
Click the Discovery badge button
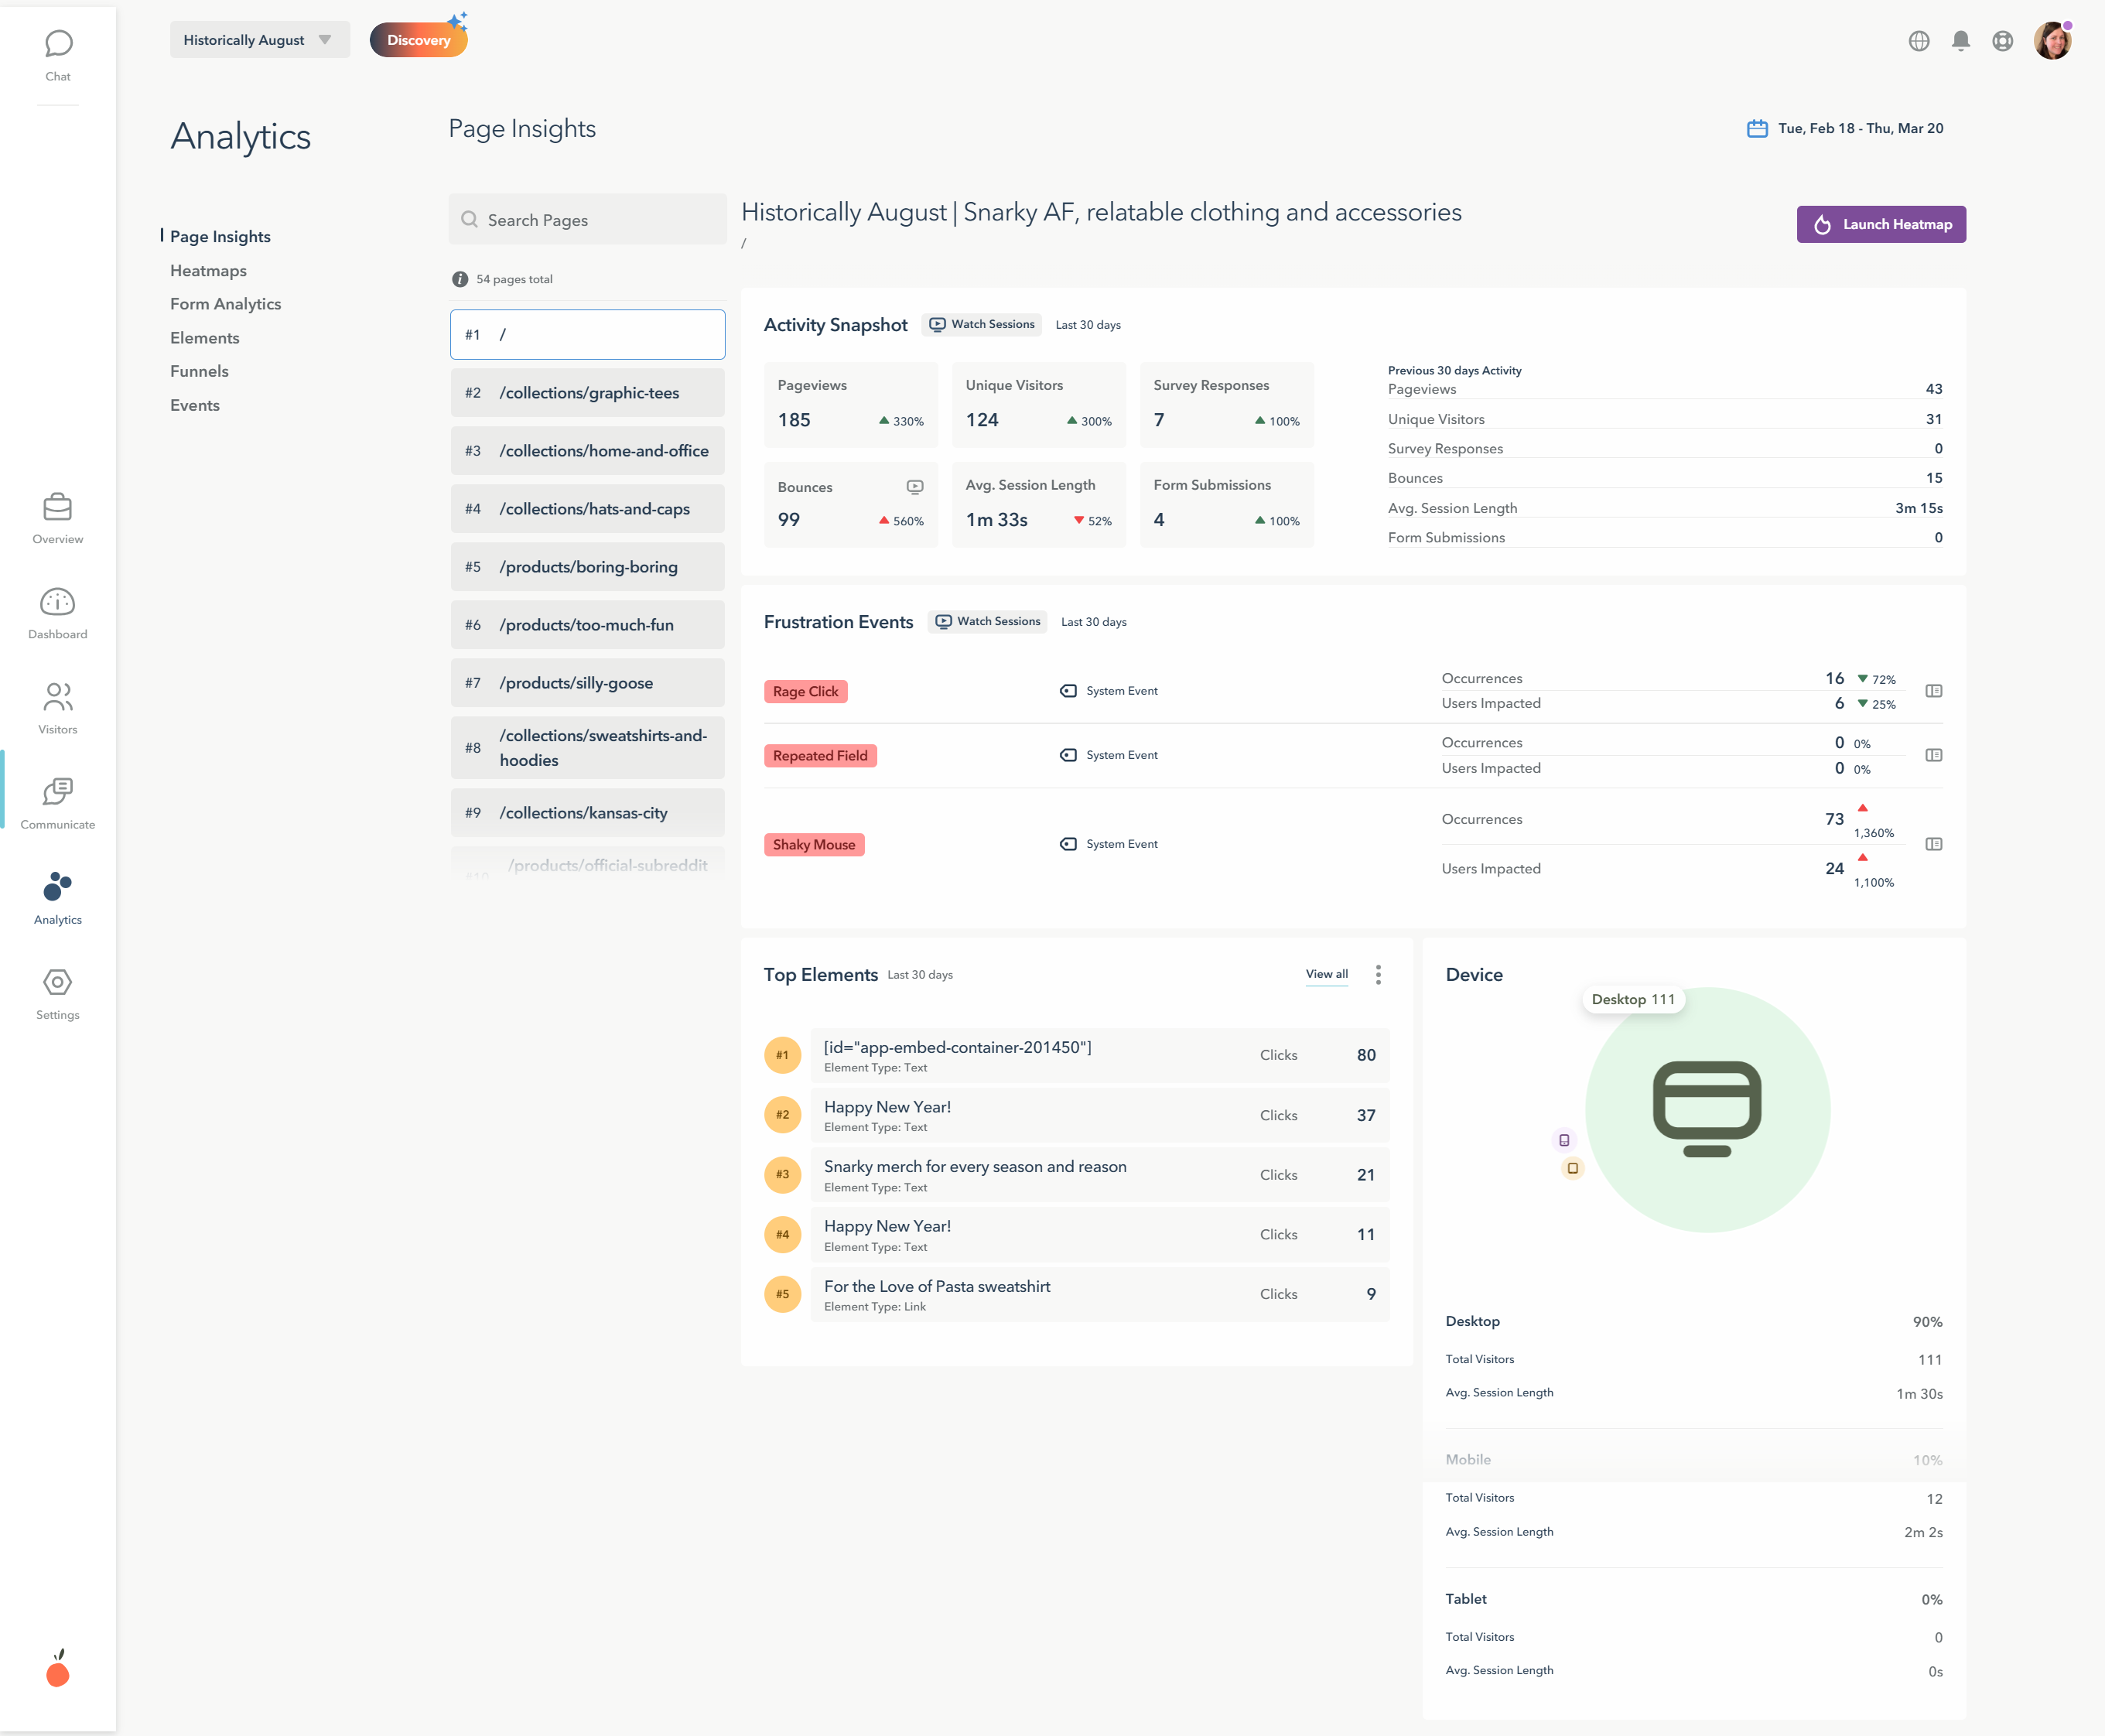pos(418,40)
